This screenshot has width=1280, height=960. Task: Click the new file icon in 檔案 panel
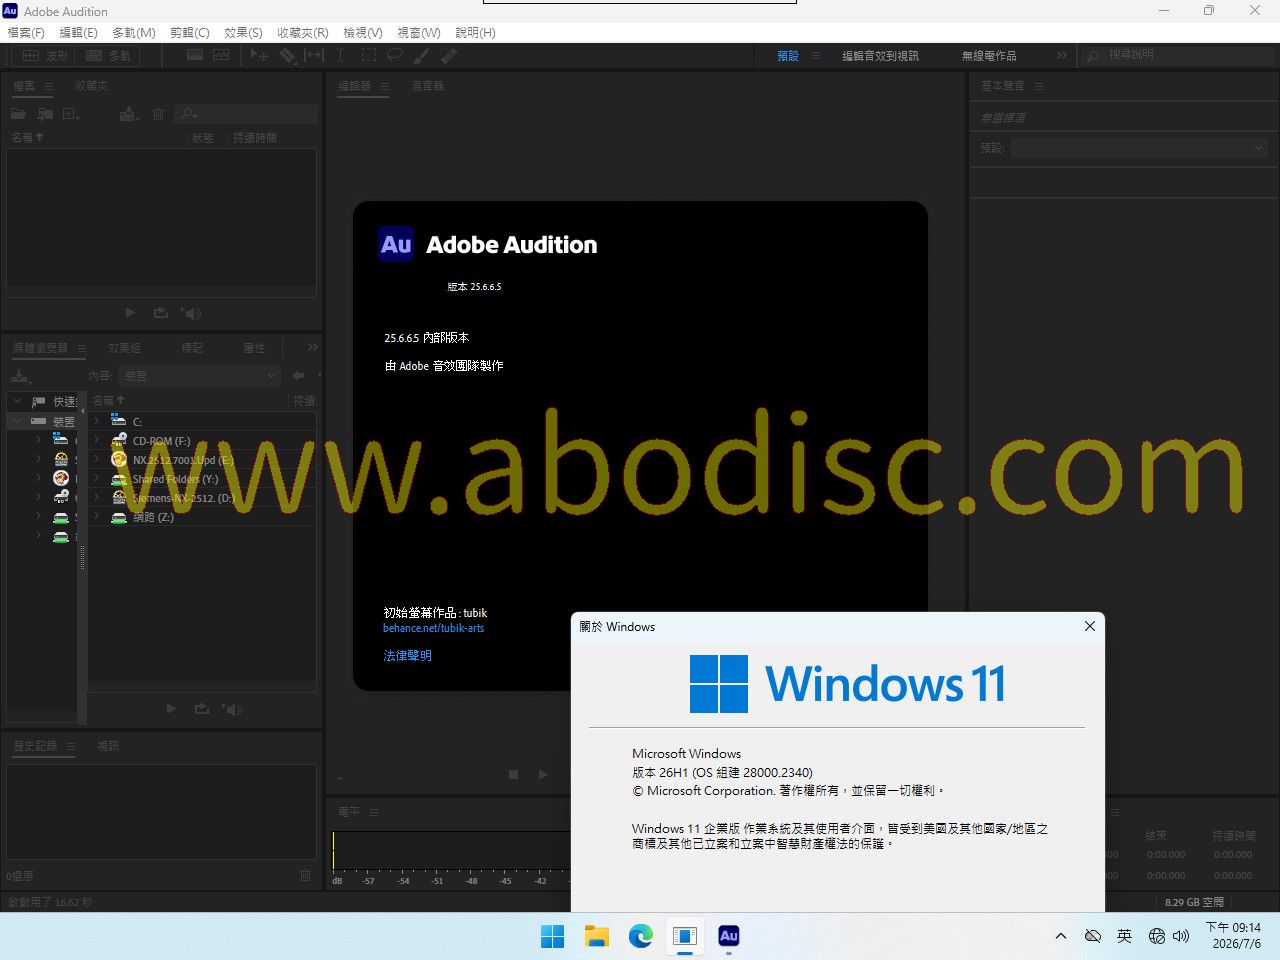tap(72, 114)
